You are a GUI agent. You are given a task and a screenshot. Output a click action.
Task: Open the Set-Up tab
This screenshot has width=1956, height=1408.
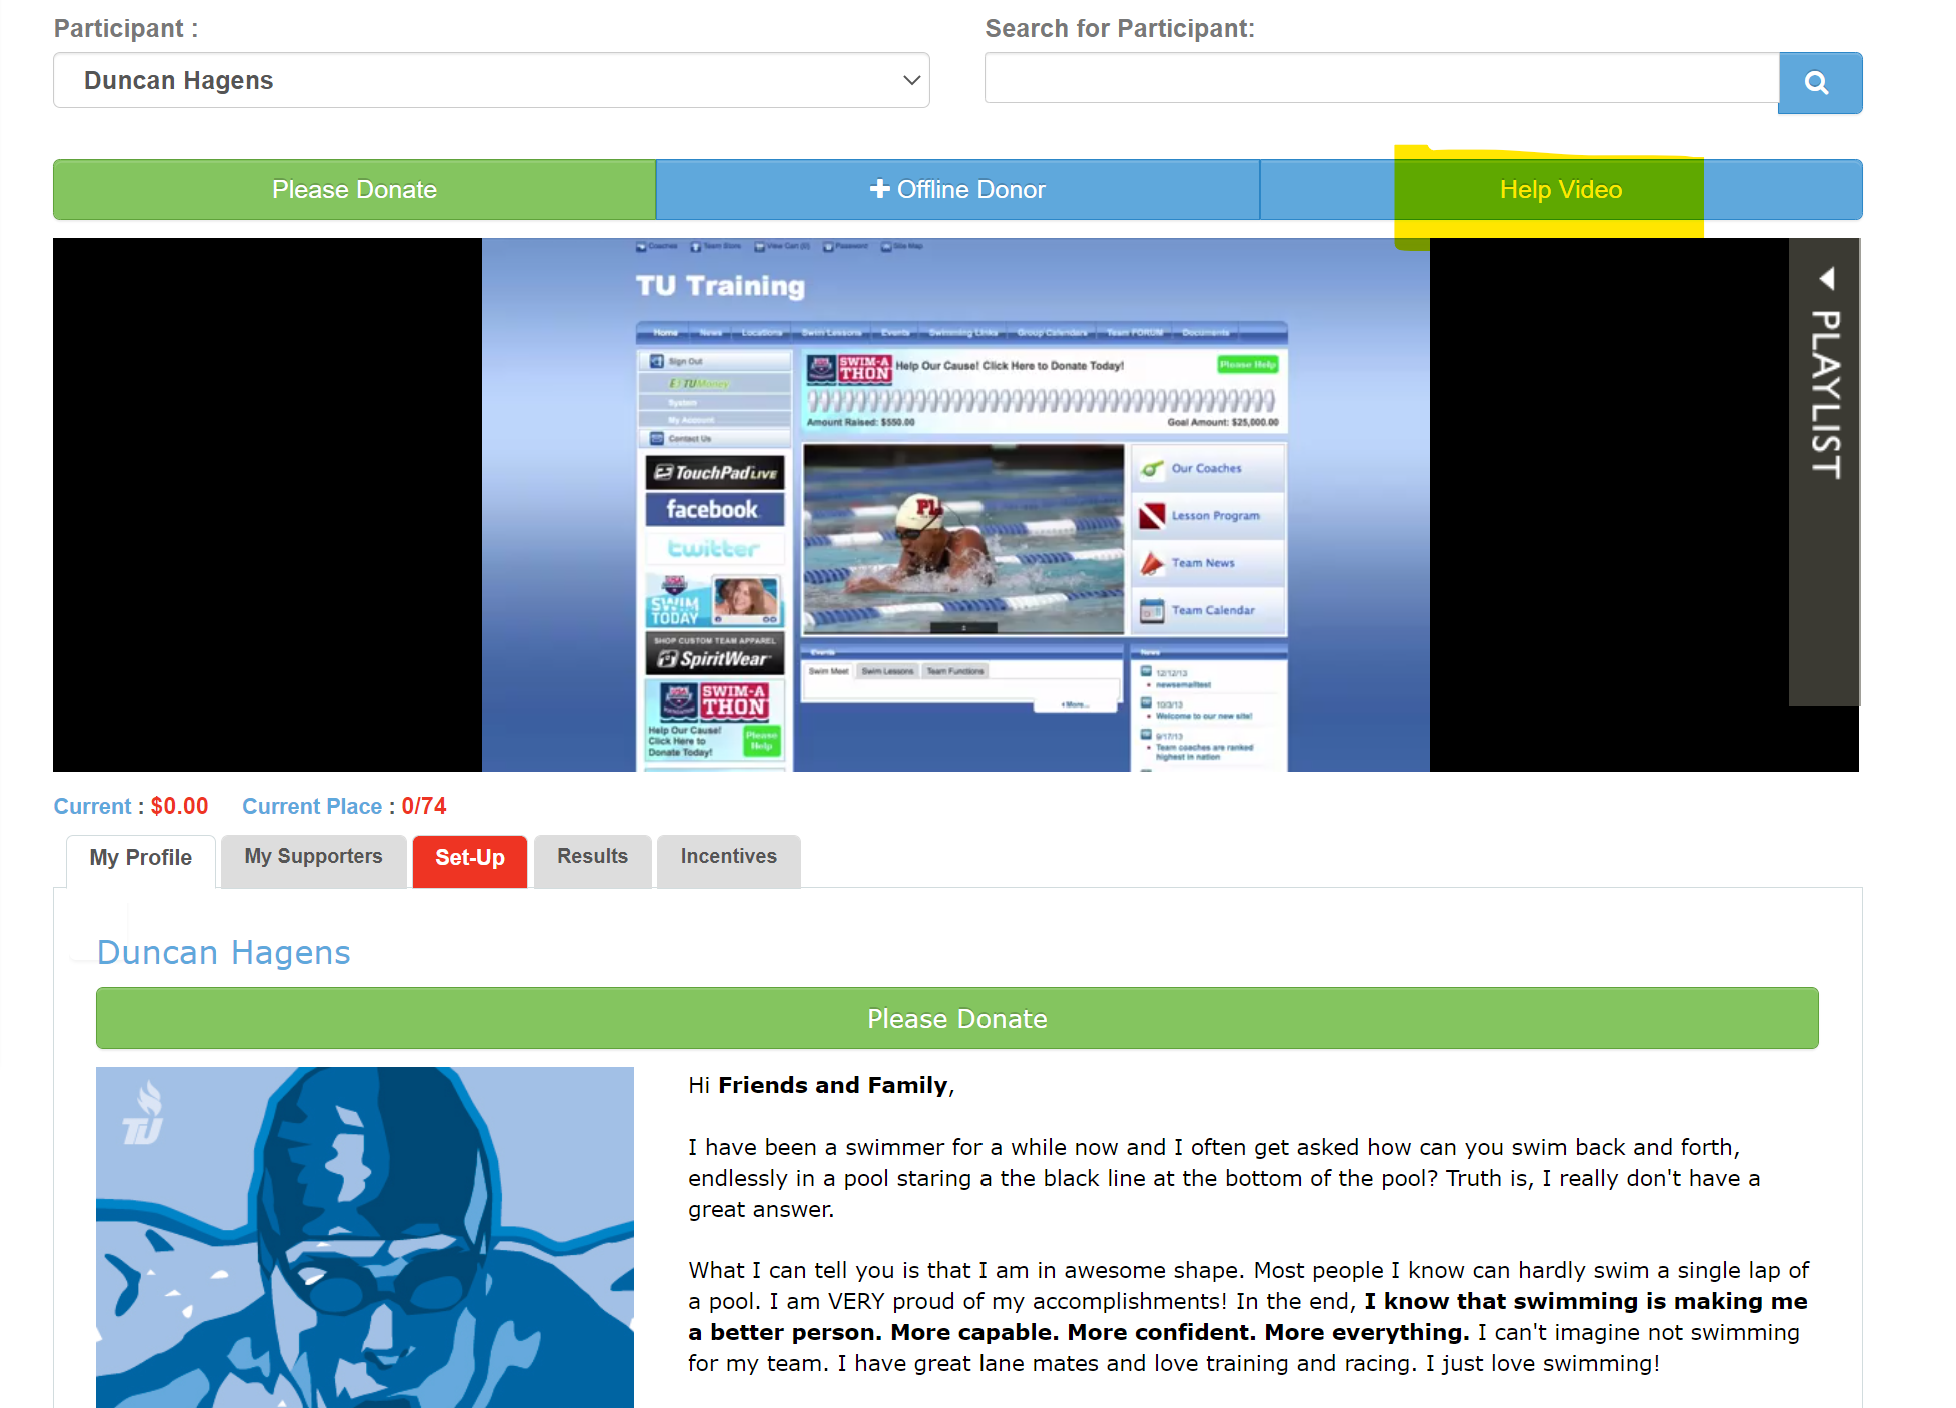(x=469, y=858)
